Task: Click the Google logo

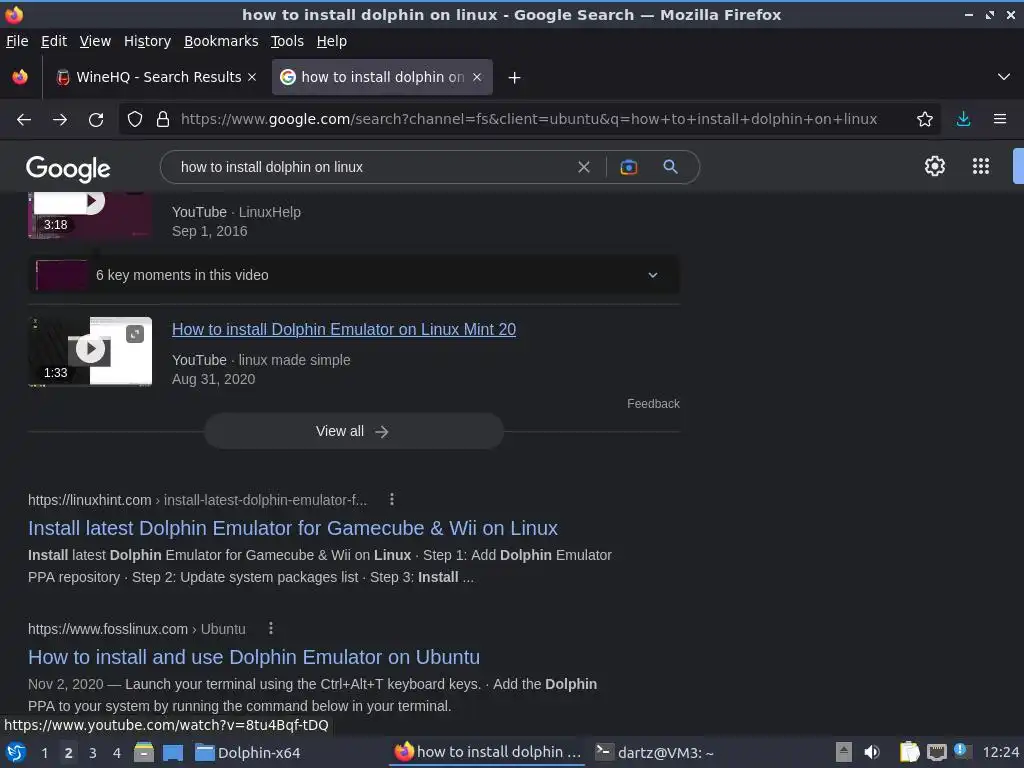Action: tap(68, 168)
